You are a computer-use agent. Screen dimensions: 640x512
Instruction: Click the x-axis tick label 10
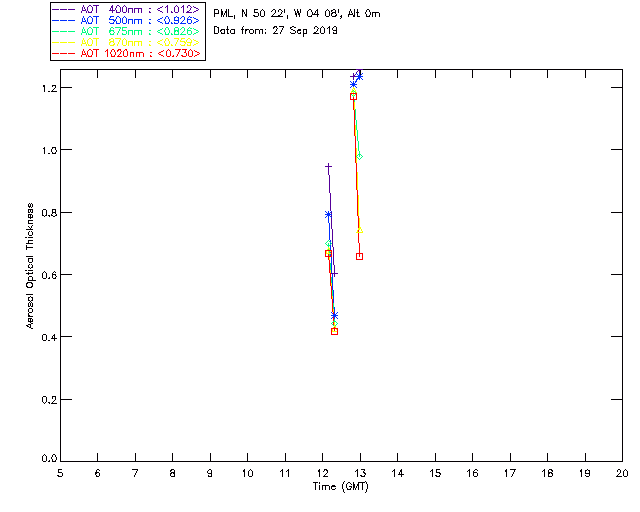[x=247, y=473]
